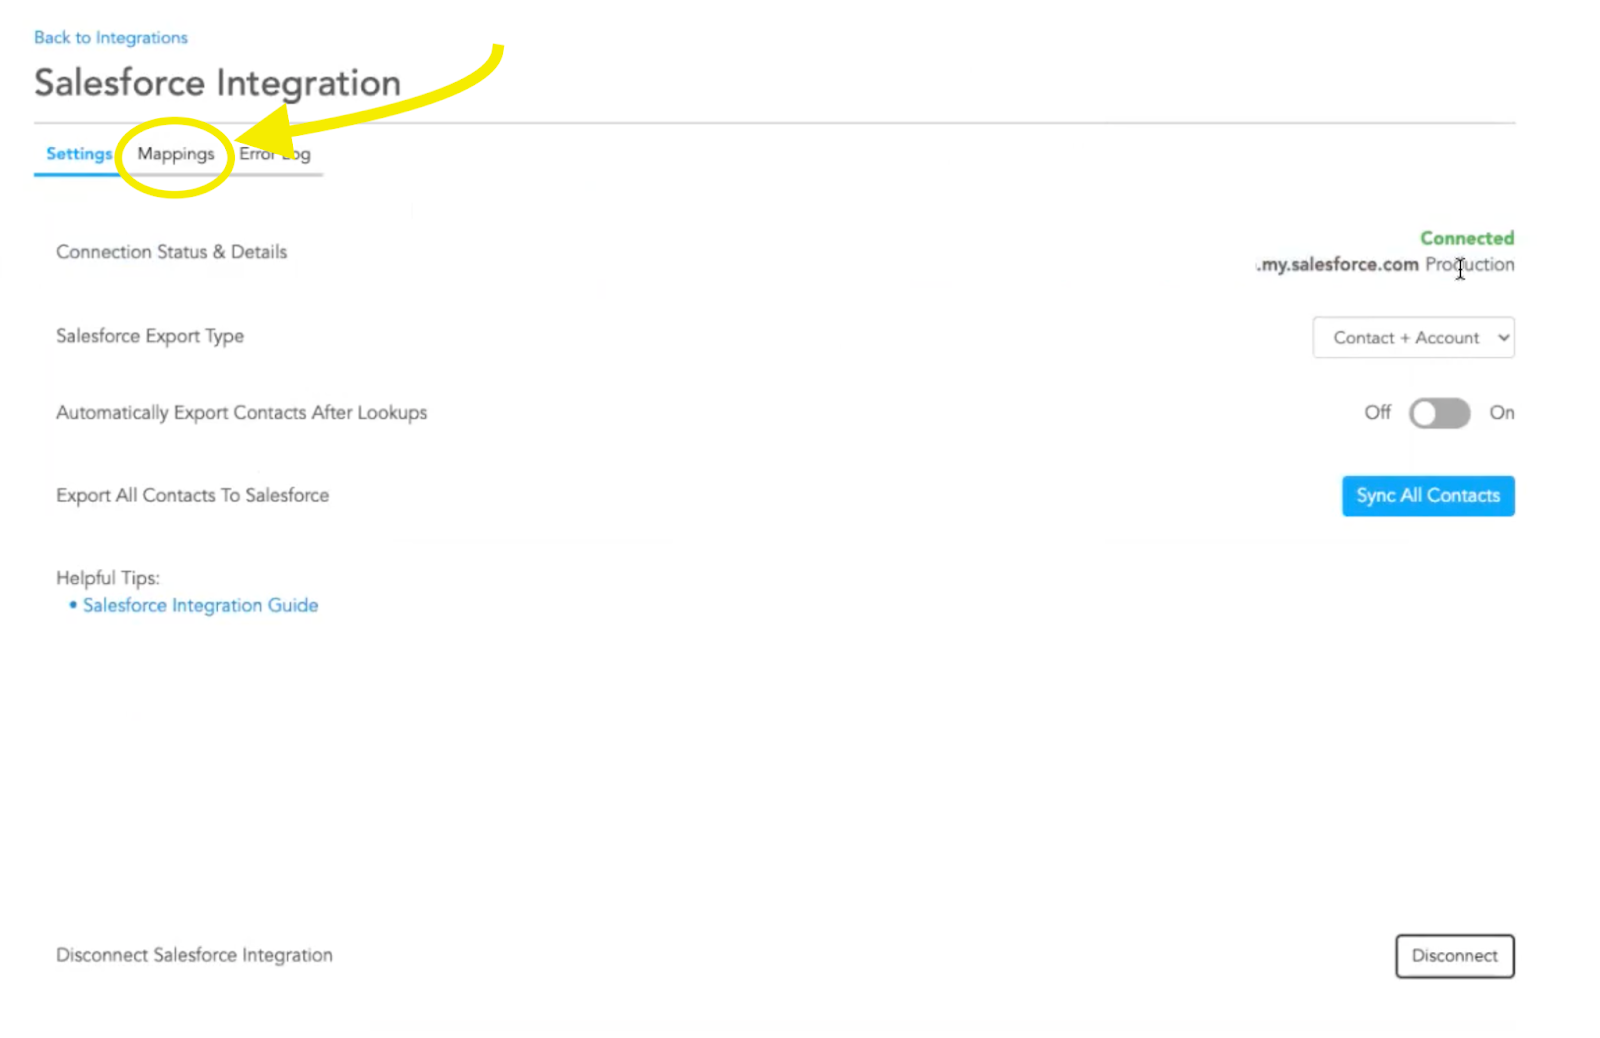Screen dimensions: 1600x1038
Task: Click the Sync All Contacts button
Action: coord(1428,496)
